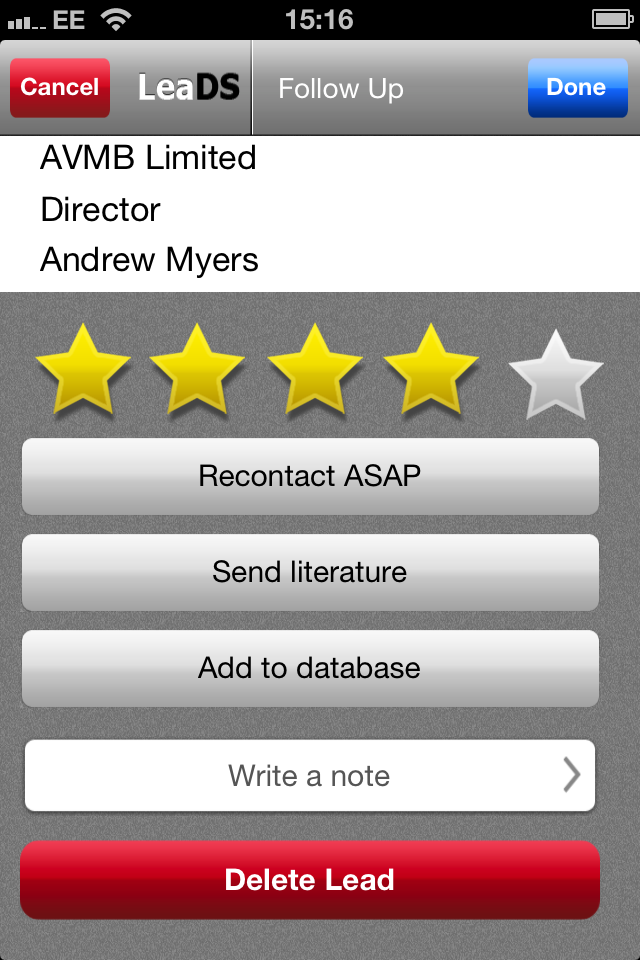
Task: Click the Write a note field
Action: (x=310, y=776)
